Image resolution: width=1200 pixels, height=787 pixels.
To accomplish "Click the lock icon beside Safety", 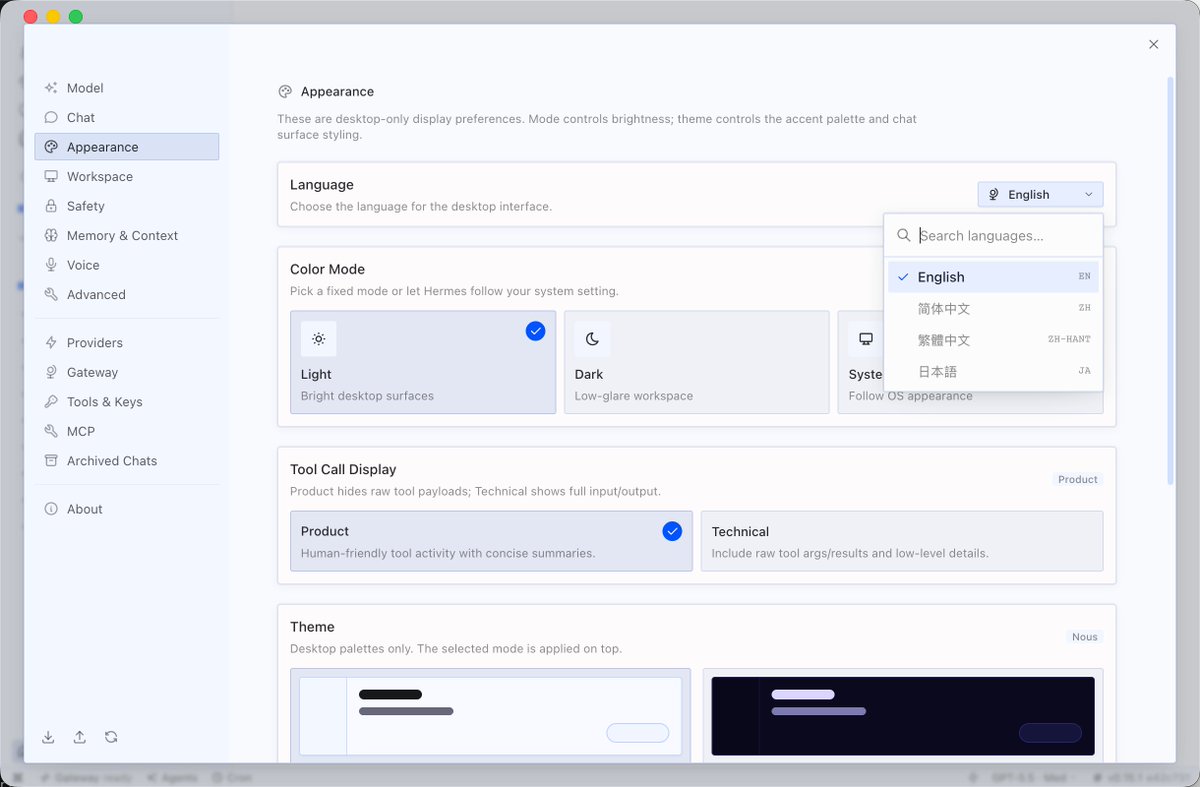I will pyautogui.click(x=51, y=206).
